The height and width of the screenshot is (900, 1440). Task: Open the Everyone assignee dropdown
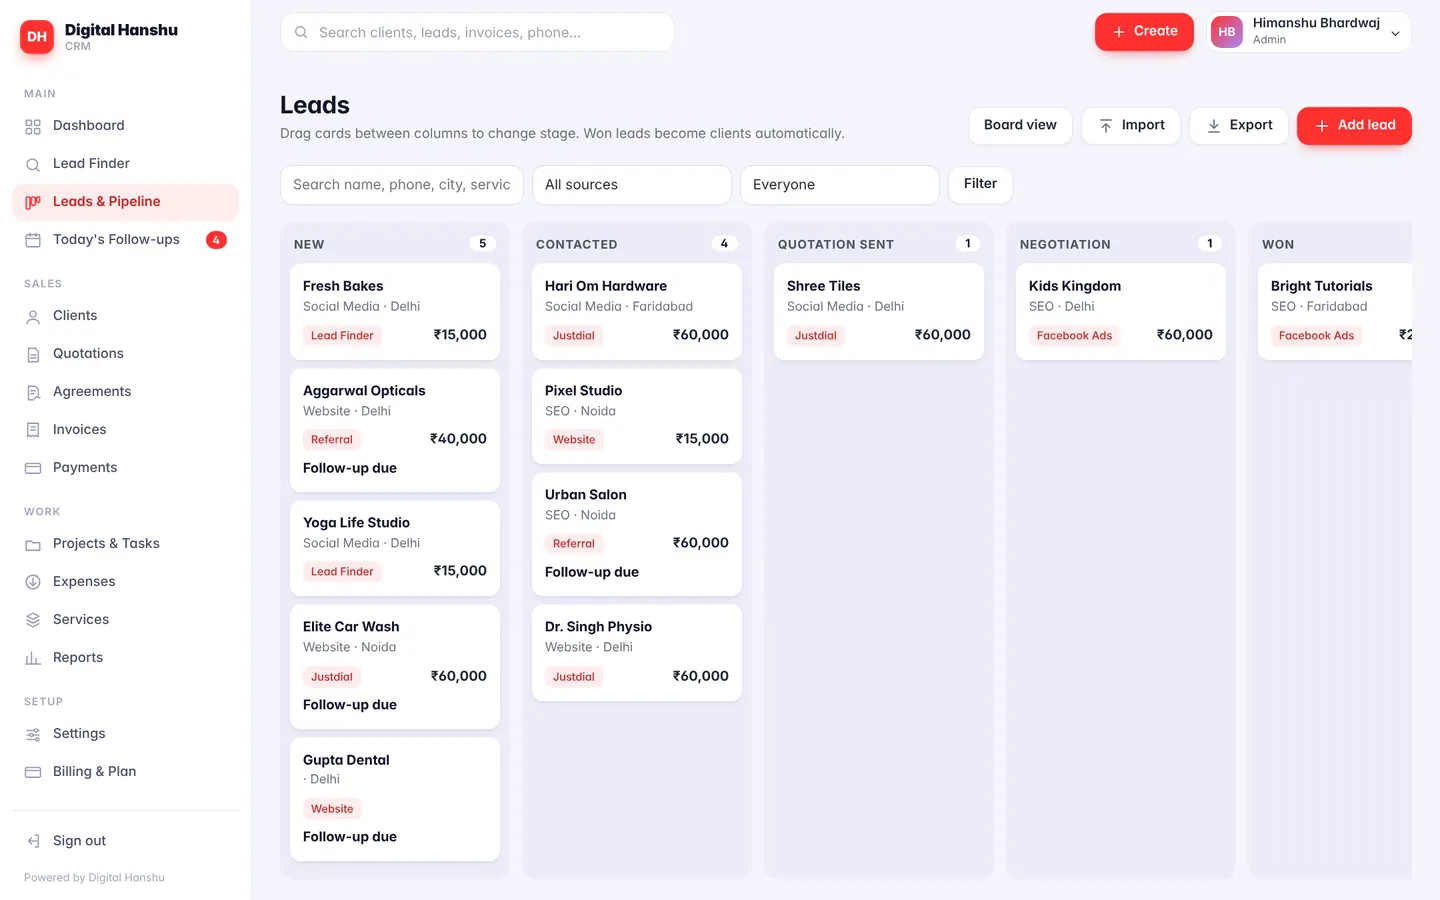(x=840, y=185)
